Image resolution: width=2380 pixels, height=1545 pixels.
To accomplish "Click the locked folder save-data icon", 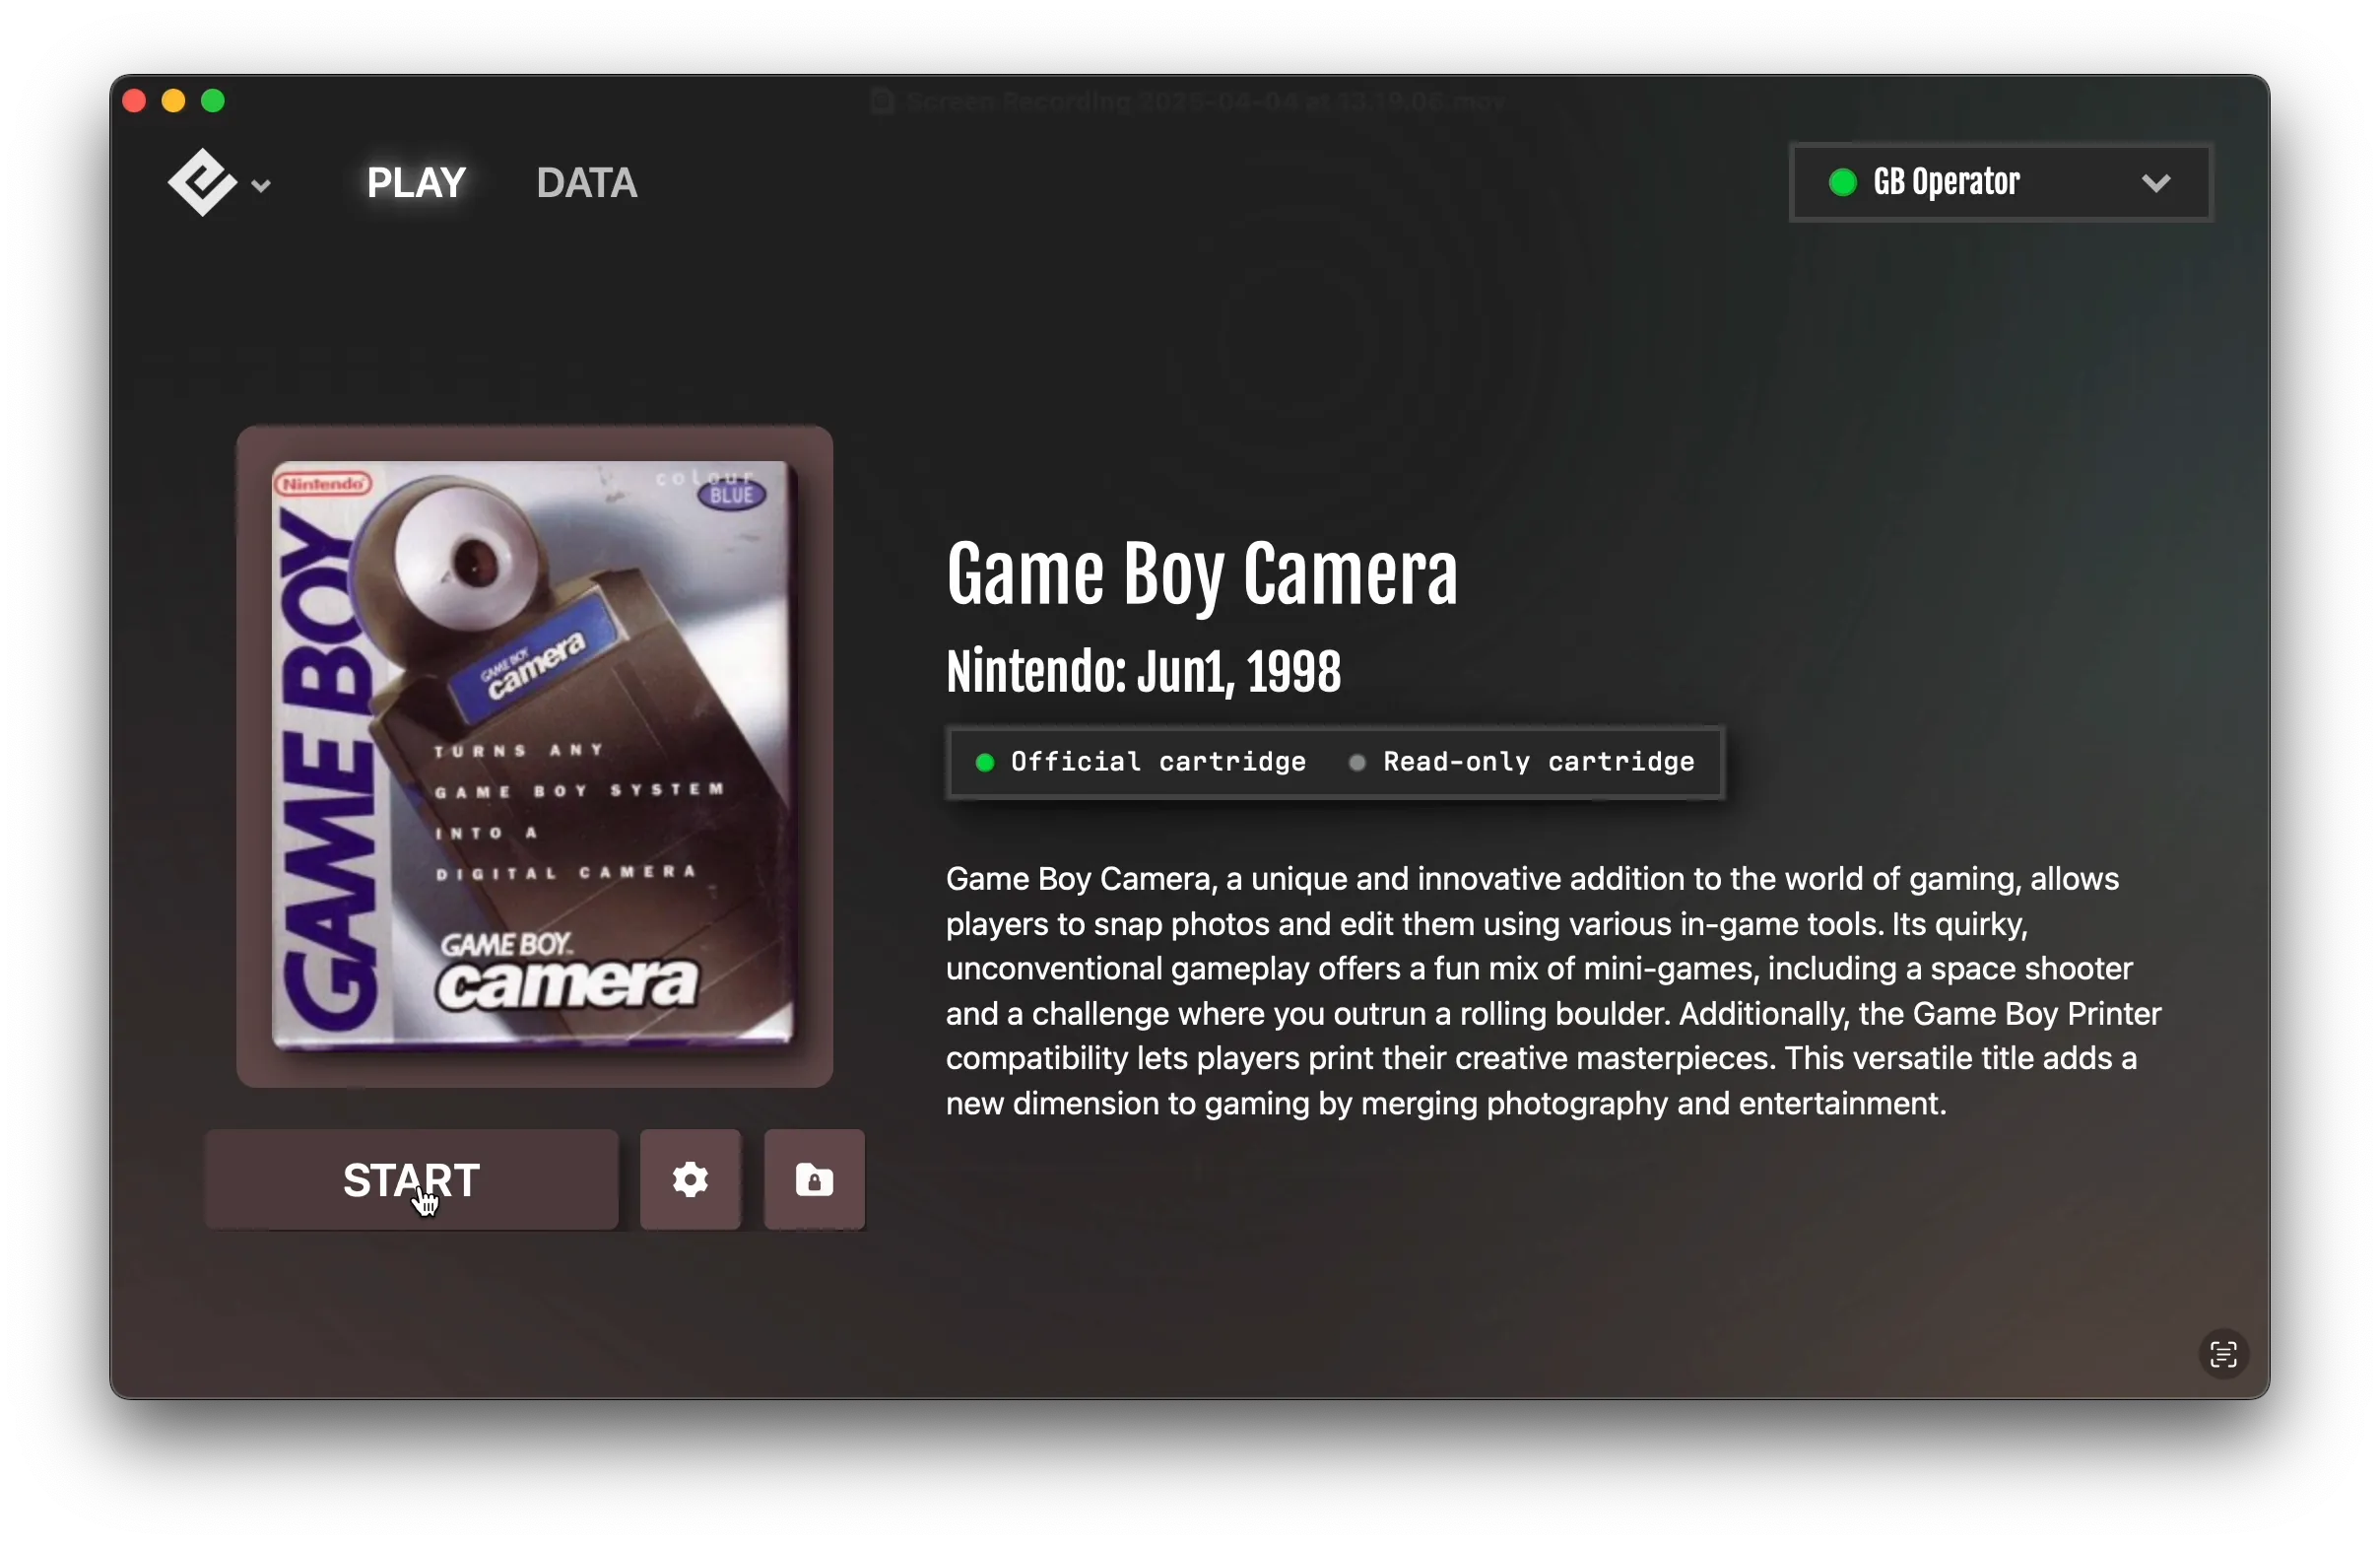I will 813,1180.
